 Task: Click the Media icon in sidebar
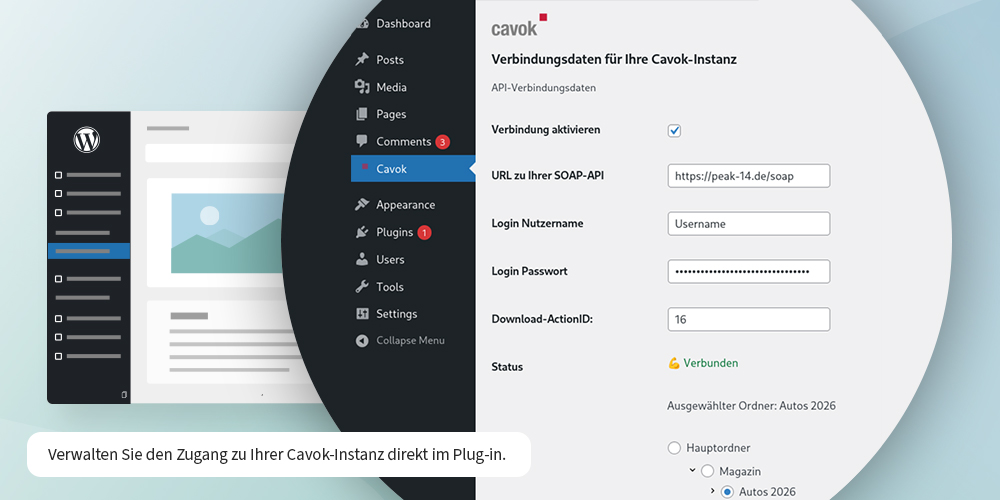362,87
